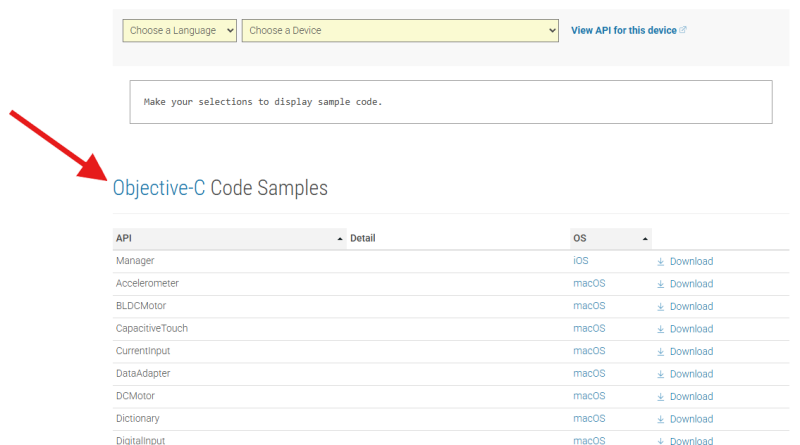This screenshot has height=445, width=800.
Task: Open the Choose a Device dropdown
Action: (400, 31)
